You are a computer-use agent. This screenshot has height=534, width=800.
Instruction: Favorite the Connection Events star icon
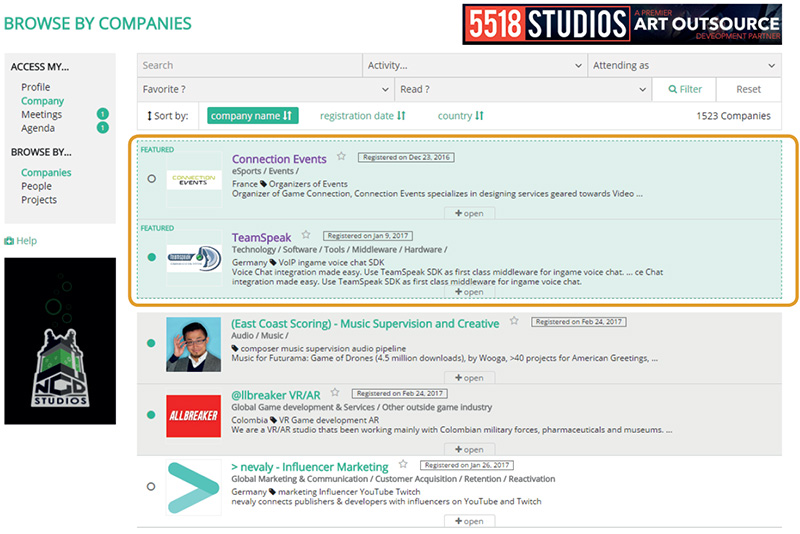(x=341, y=157)
